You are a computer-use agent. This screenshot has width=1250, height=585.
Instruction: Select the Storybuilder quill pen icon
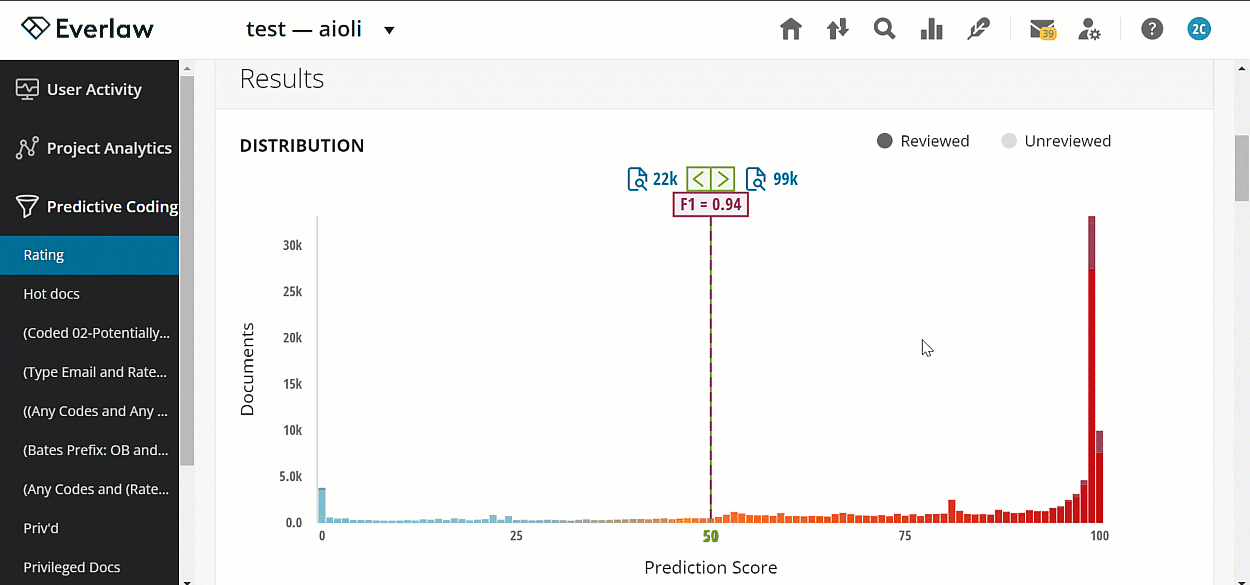[978, 29]
